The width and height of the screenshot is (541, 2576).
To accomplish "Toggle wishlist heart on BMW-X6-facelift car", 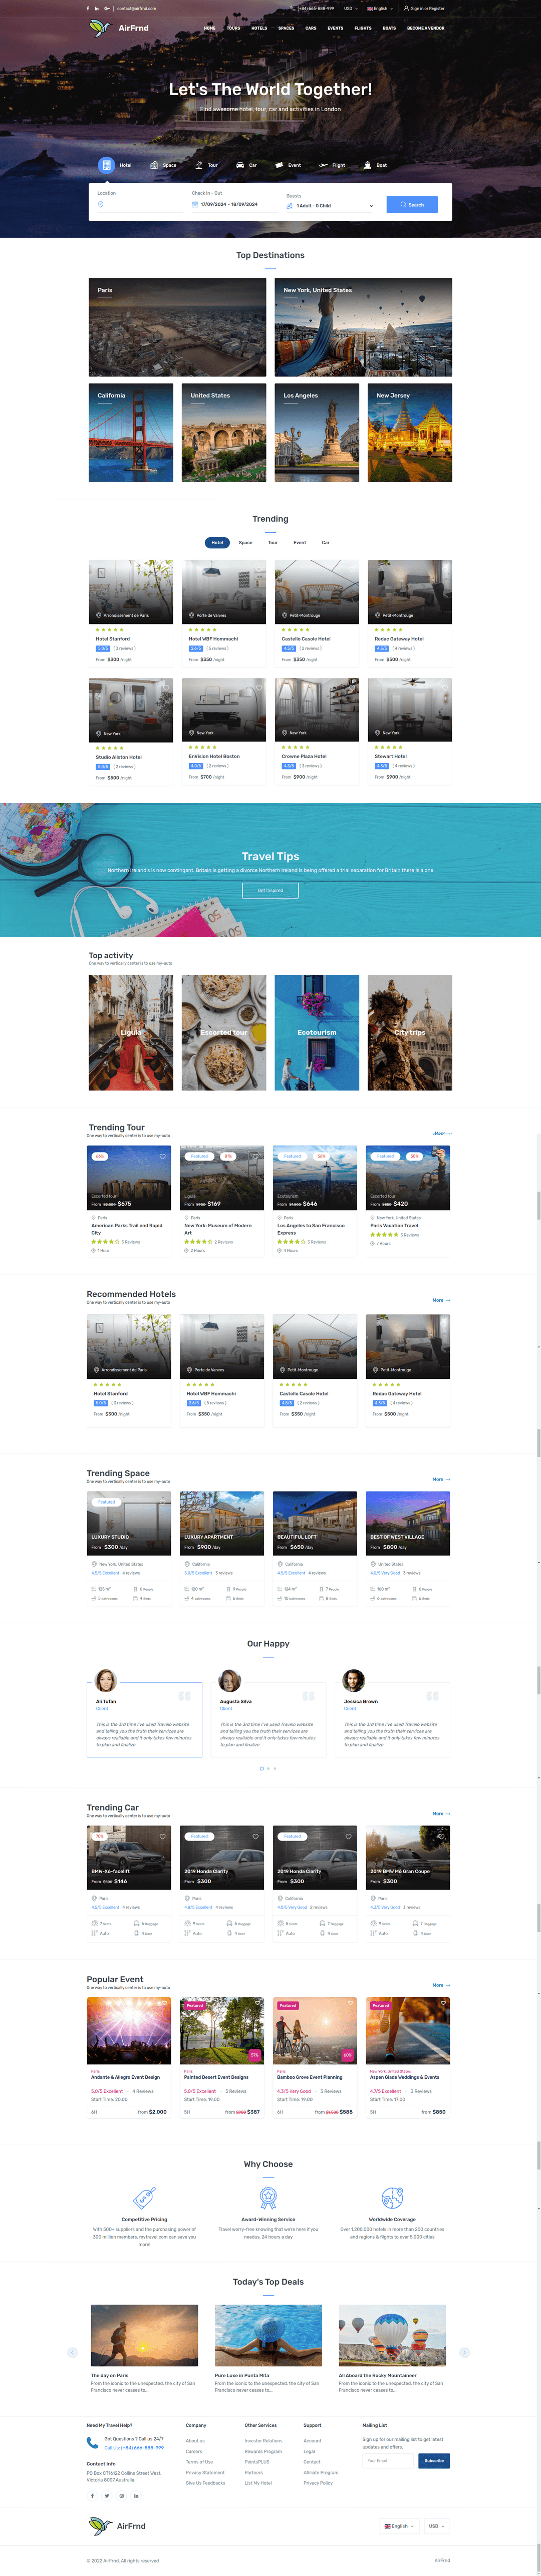I will (x=162, y=1836).
